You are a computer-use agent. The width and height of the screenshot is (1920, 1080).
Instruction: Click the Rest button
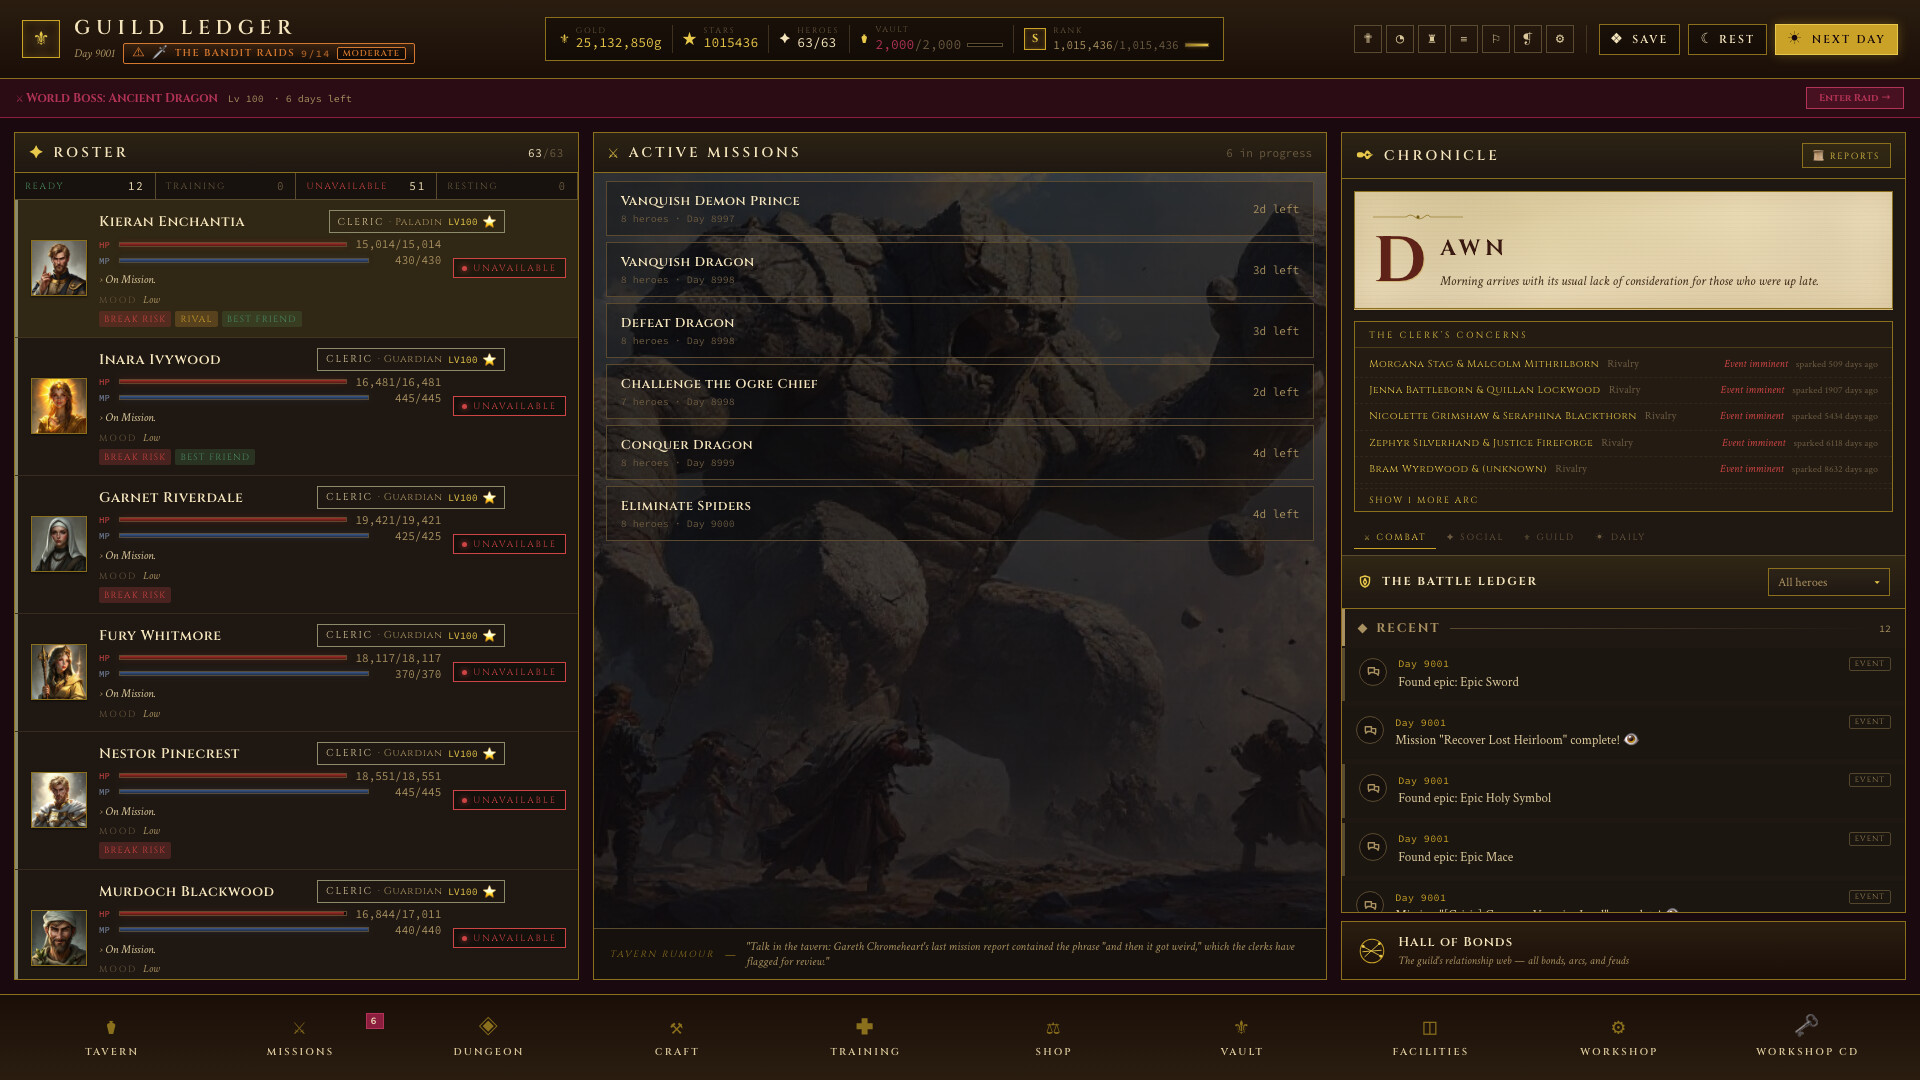click(x=1727, y=39)
